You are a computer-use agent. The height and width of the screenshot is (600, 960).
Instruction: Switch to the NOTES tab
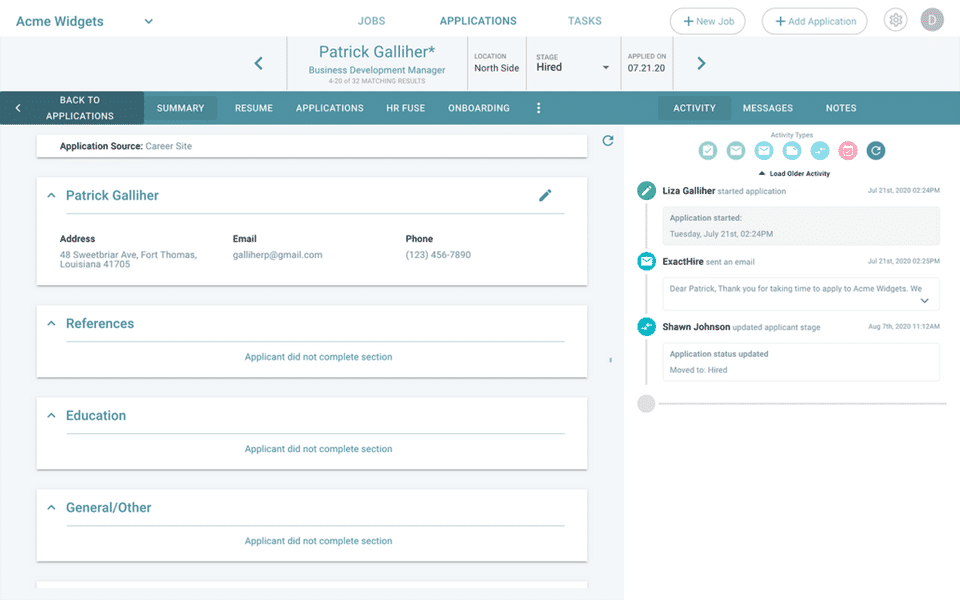coord(841,108)
